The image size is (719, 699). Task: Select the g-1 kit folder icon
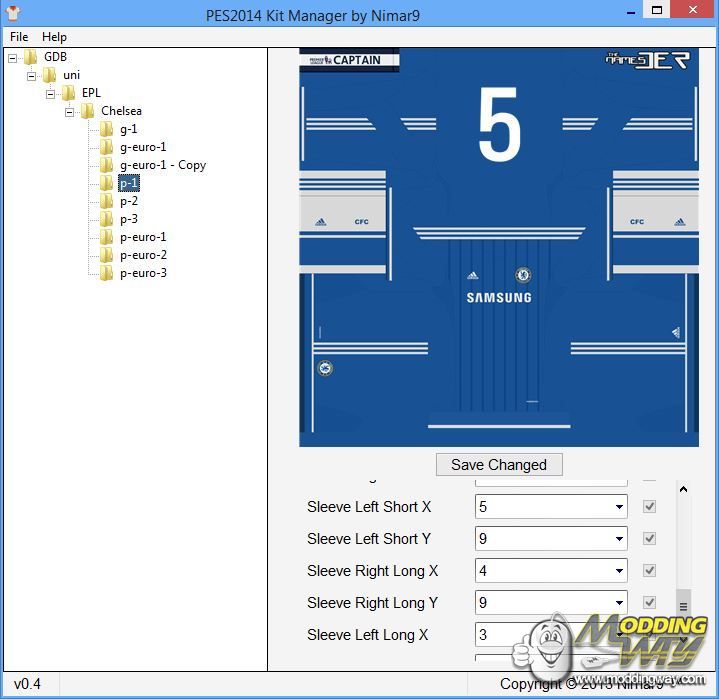coord(106,129)
